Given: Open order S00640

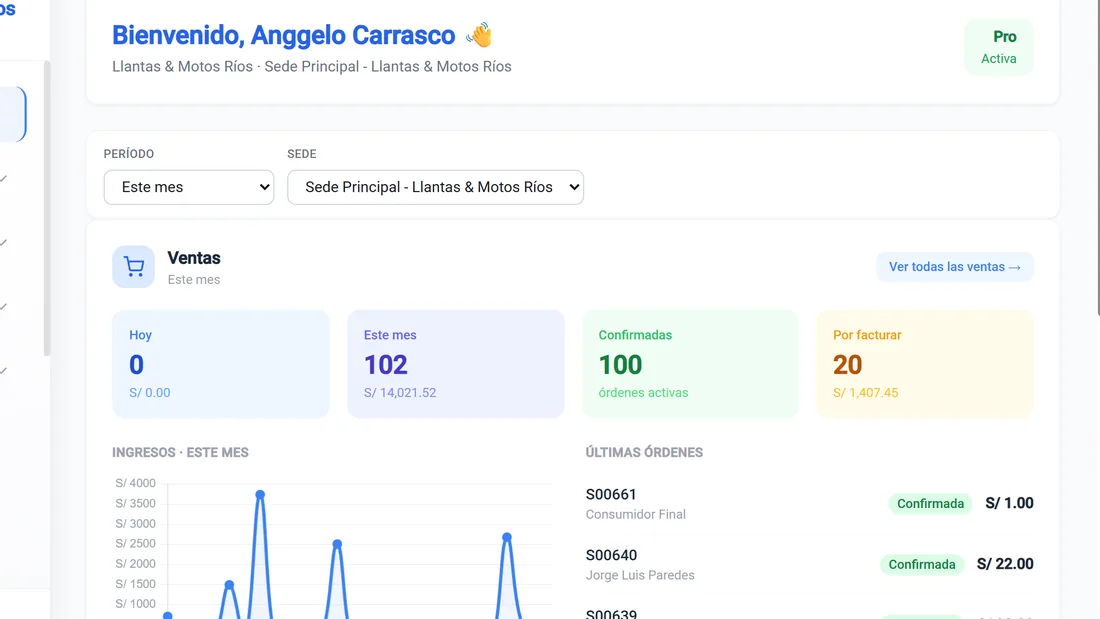Looking at the screenshot, I should point(612,555).
